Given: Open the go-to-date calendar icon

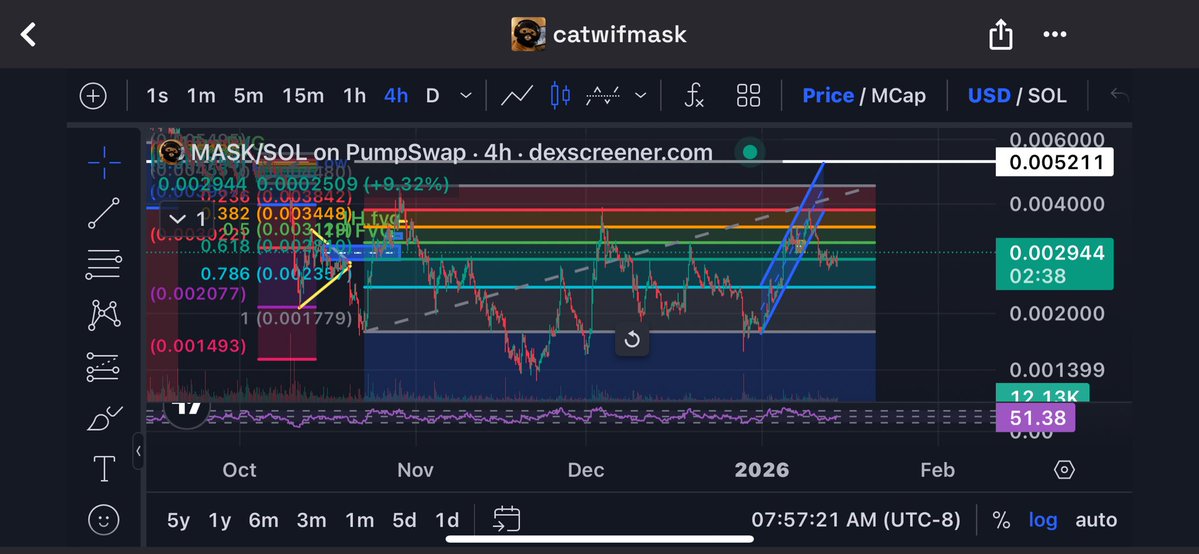Looking at the screenshot, I should point(506,520).
